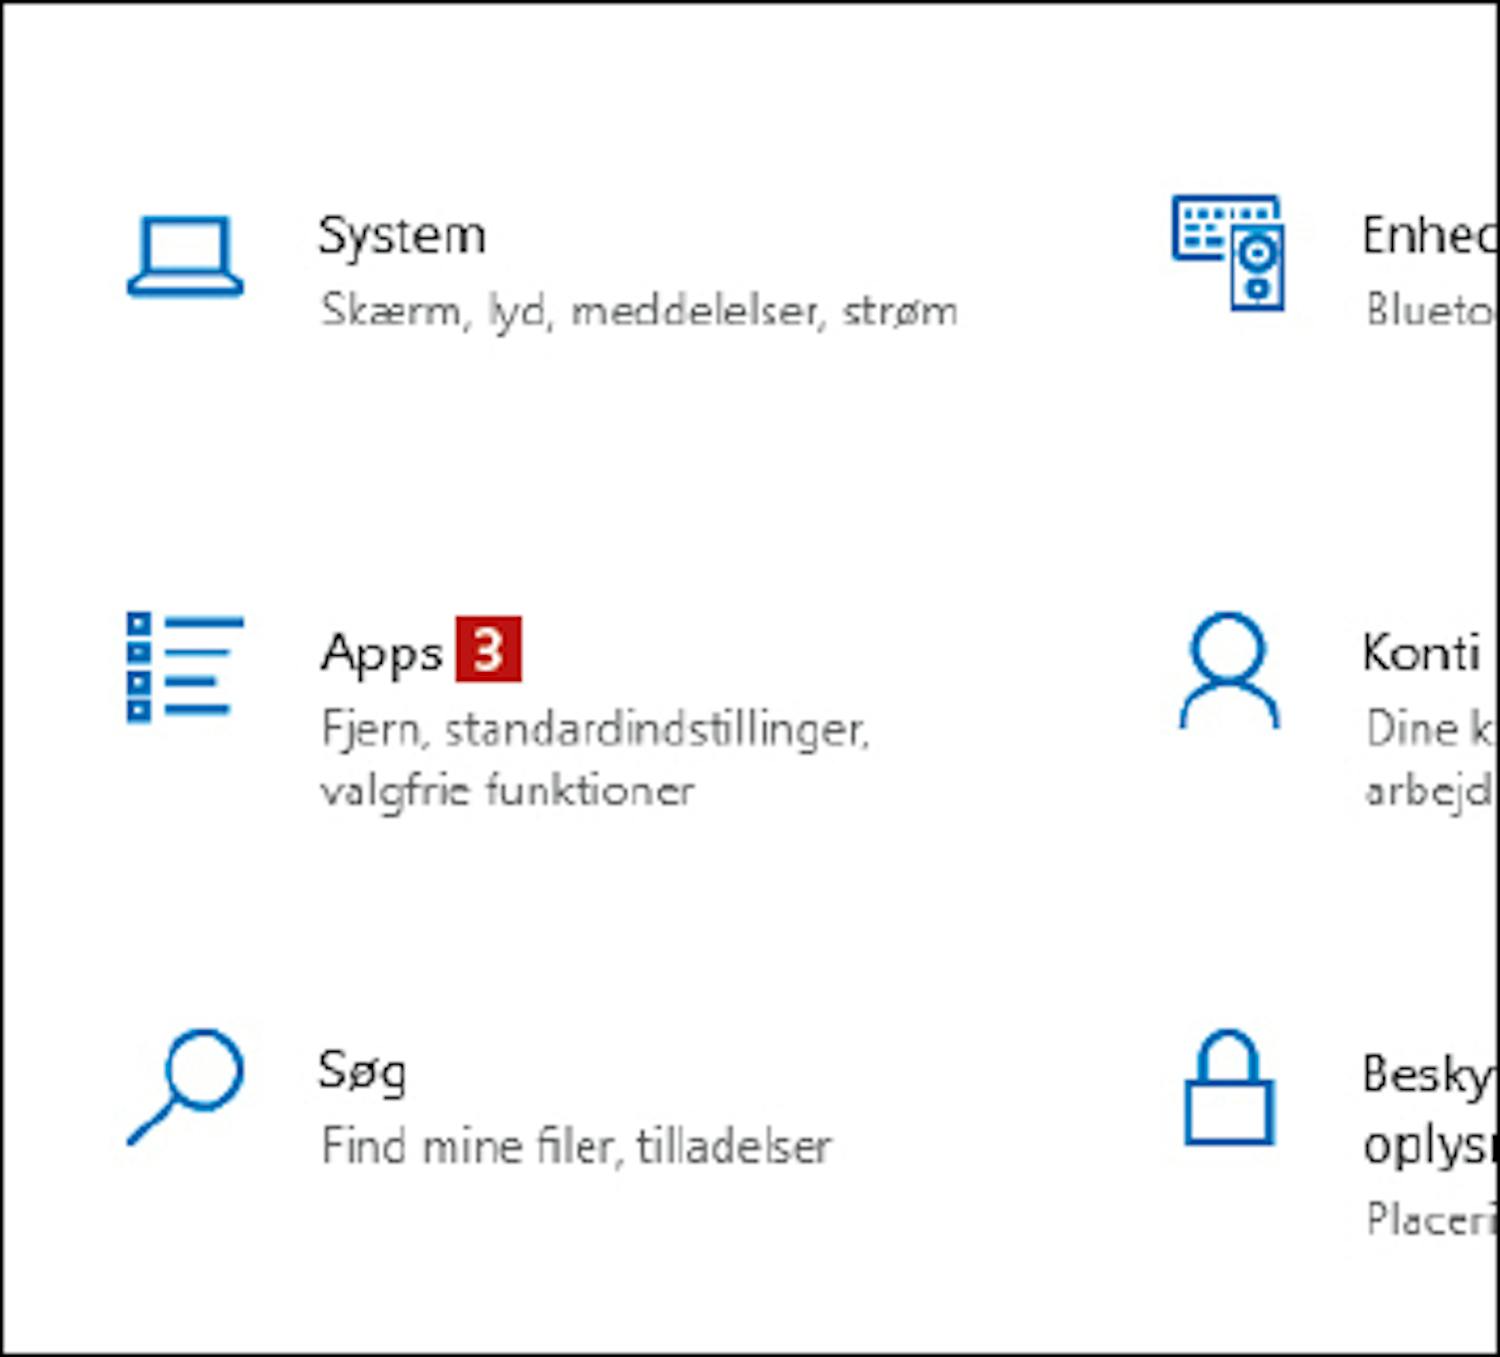Viewport: 1500px width, 1357px height.
Task: Click the System laptop icon
Action: point(185,256)
